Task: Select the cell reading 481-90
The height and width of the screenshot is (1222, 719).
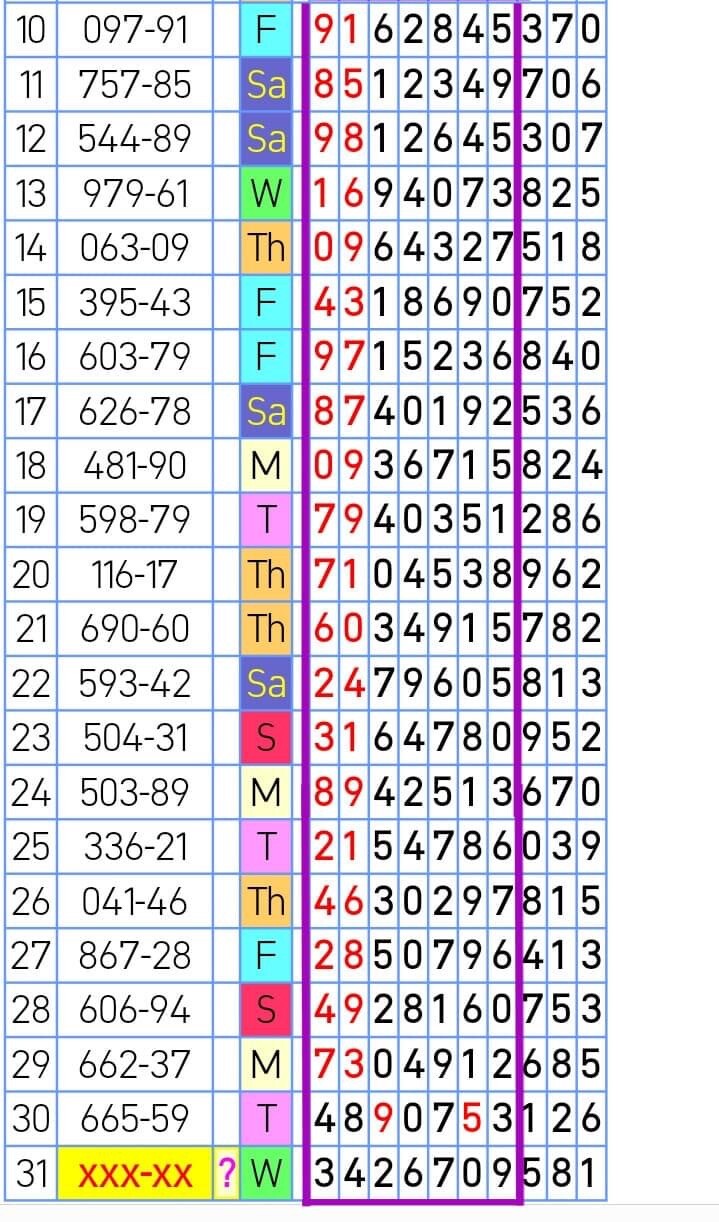Action: [x=135, y=465]
